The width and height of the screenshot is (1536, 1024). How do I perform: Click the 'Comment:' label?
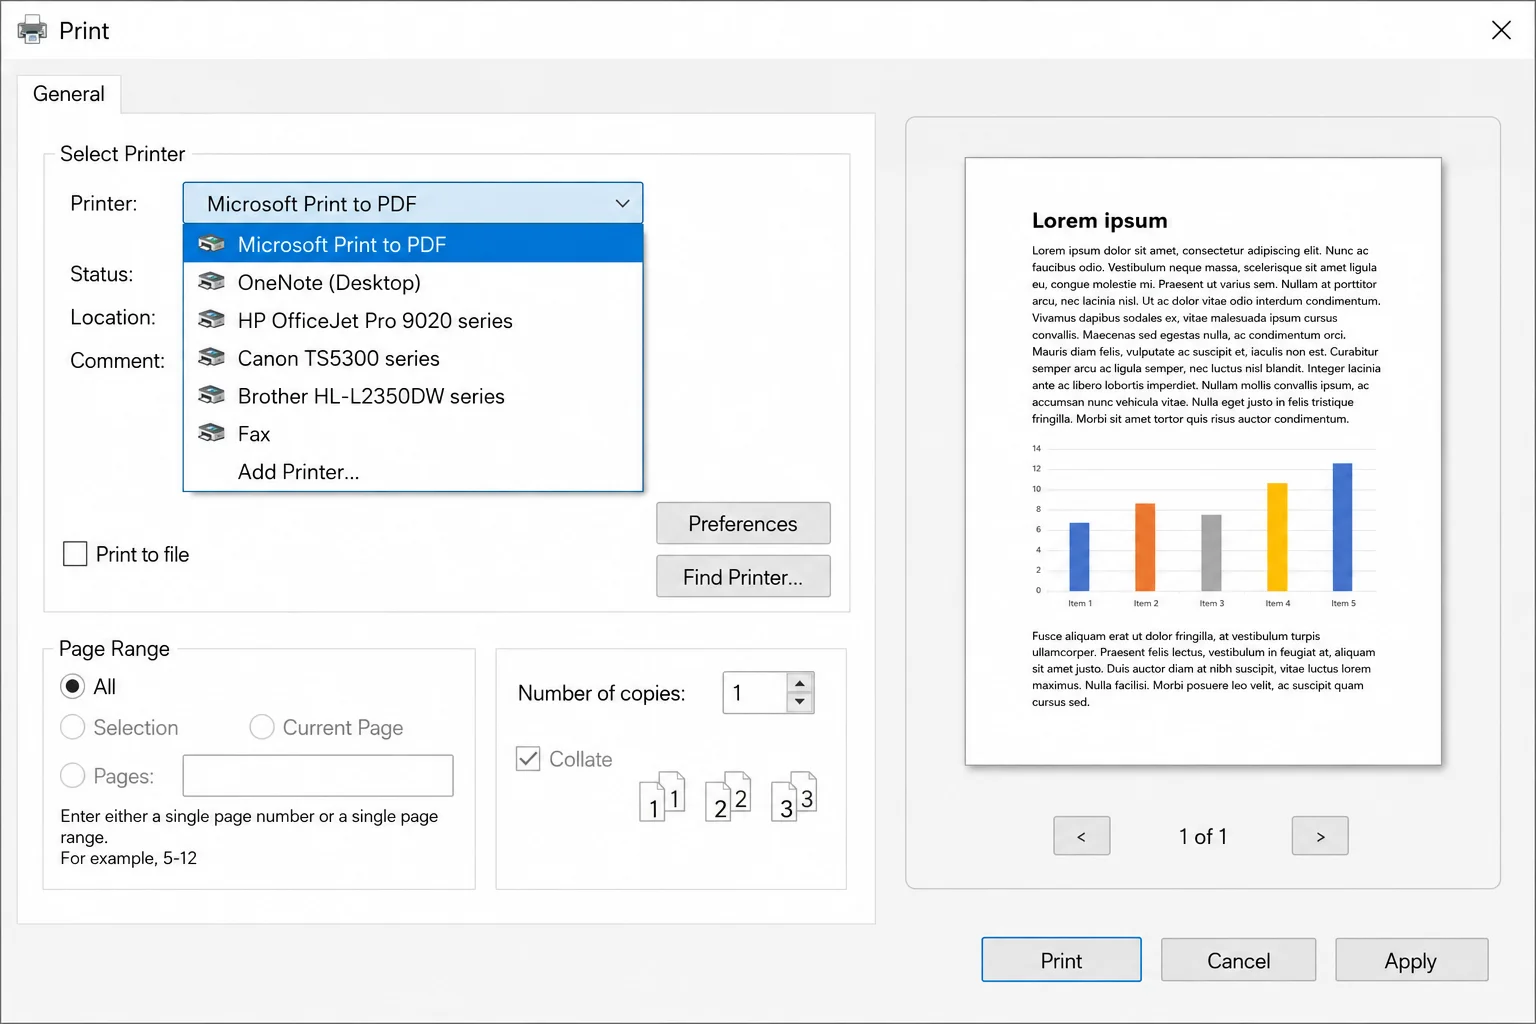(x=117, y=360)
